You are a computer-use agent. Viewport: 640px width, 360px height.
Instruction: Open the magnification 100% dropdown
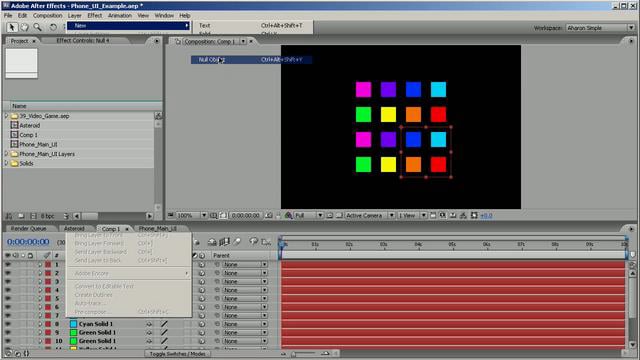[x=192, y=215]
